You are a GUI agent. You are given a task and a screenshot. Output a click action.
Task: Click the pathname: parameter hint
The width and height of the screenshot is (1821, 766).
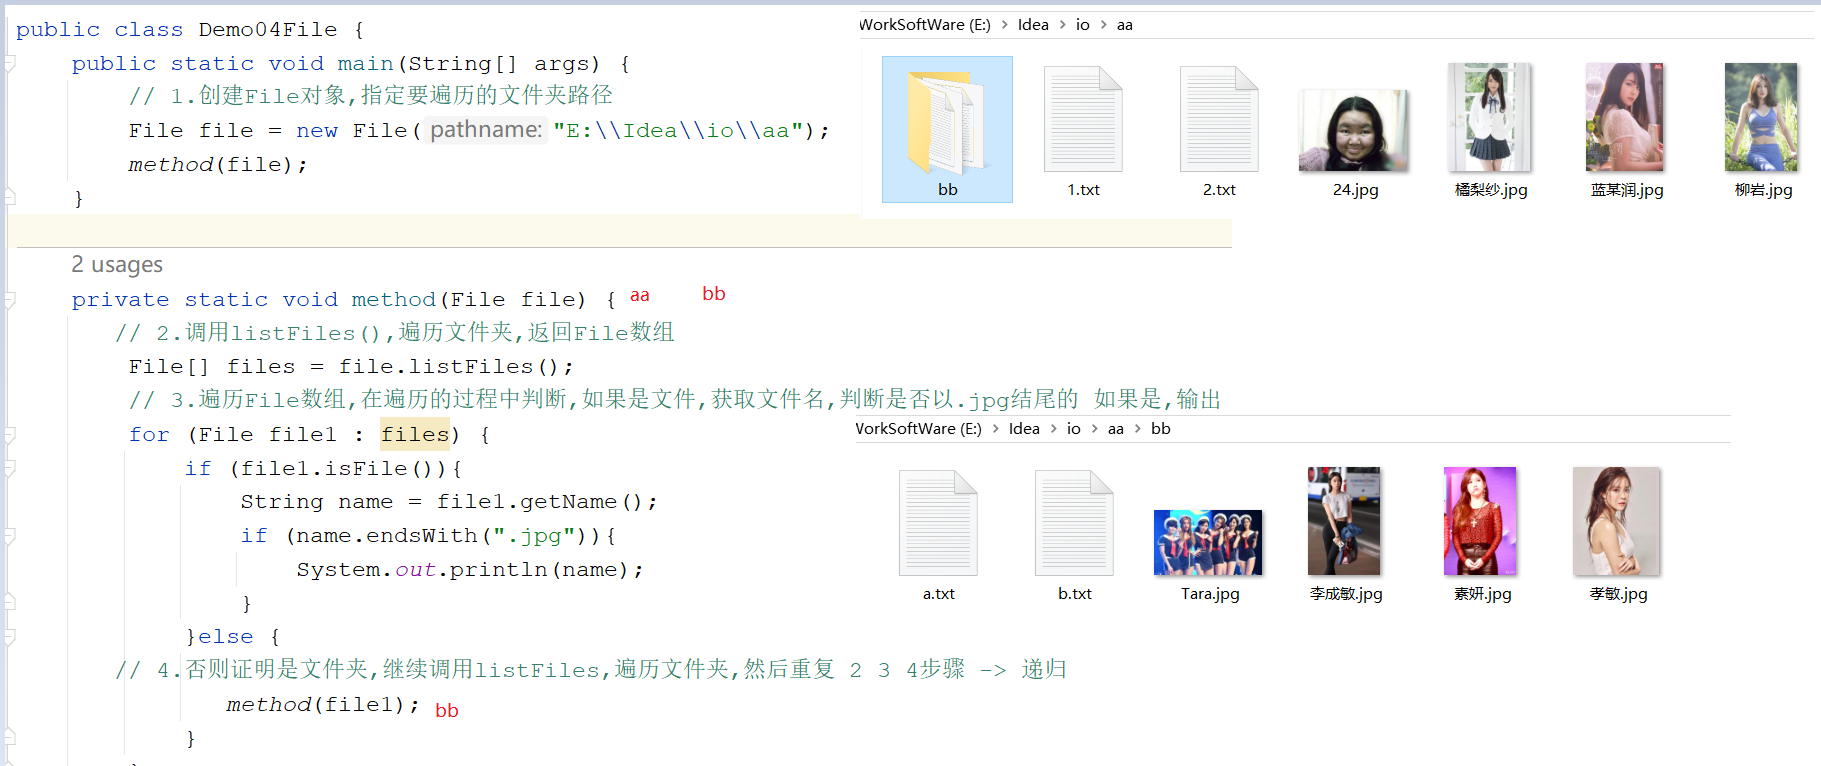[486, 130]
